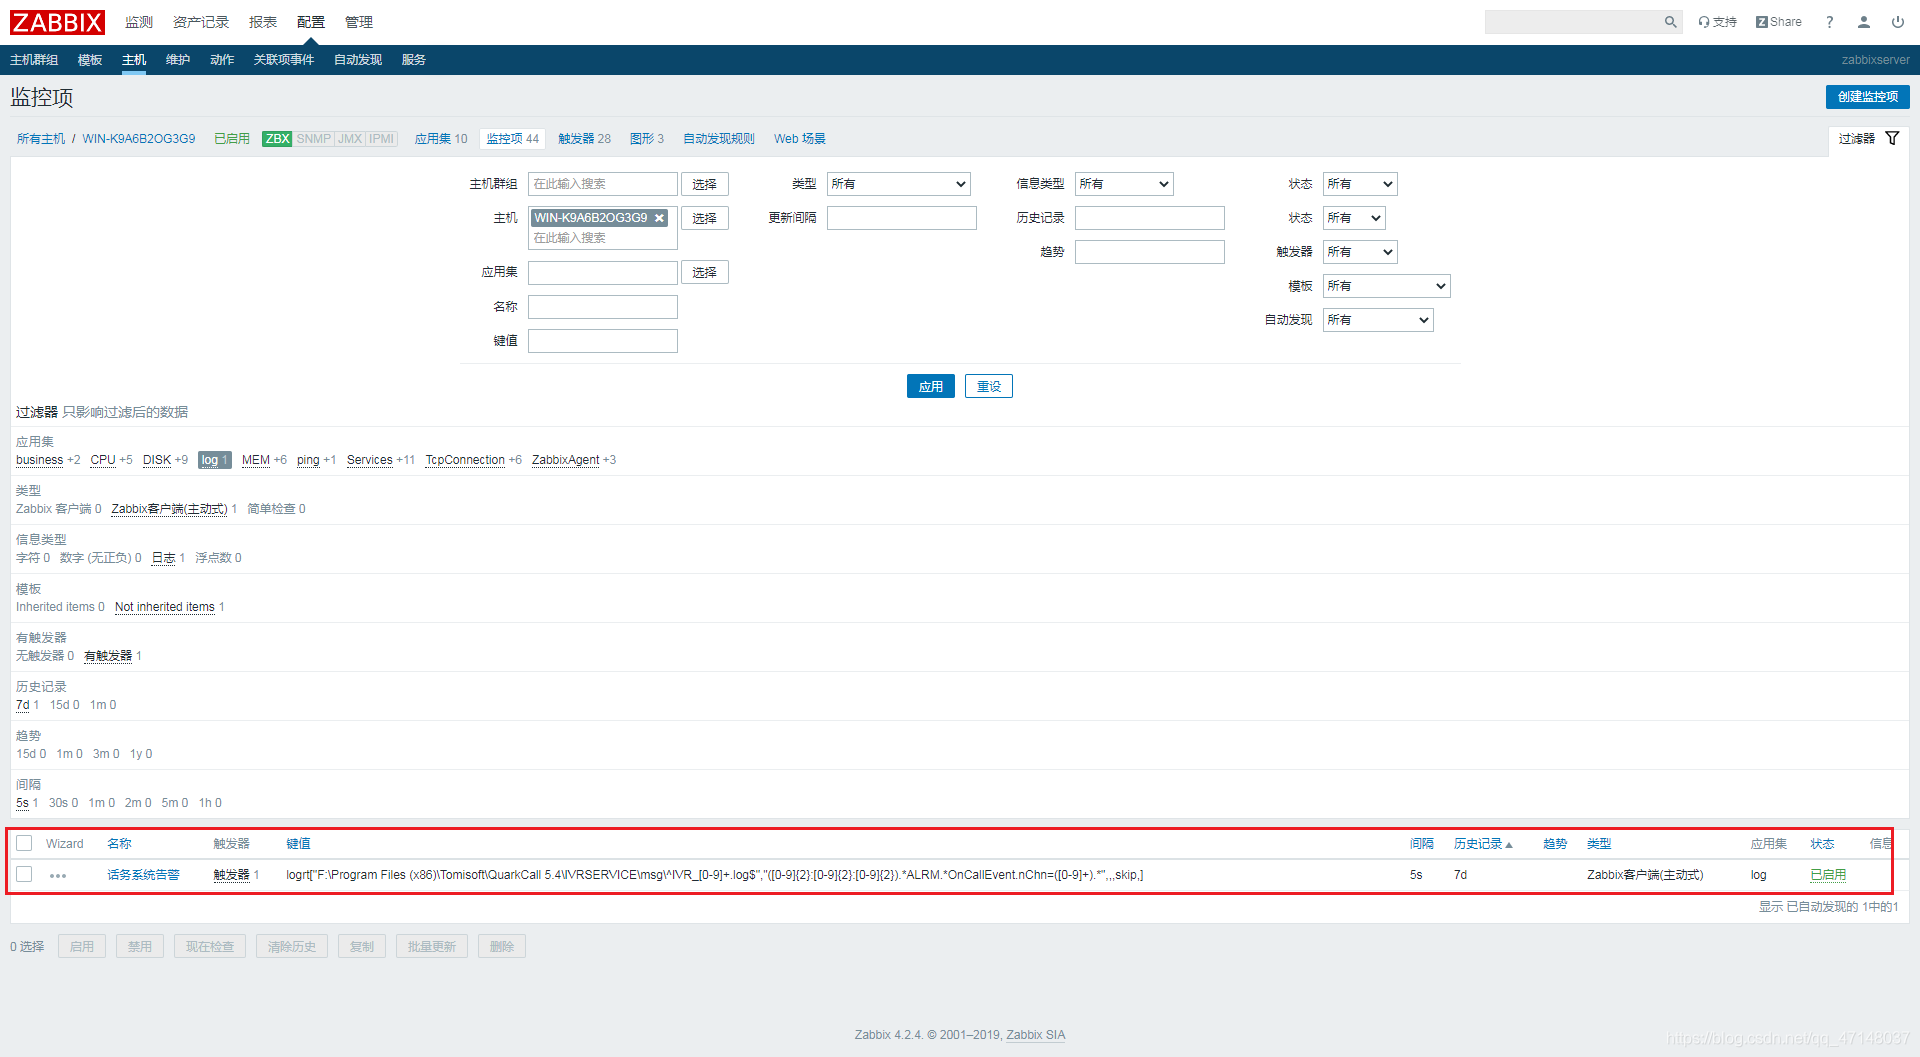Screen dimensions: 1920x1057
Task: Open the 自动发现 filter dropdown
Action: point(1378,320)
